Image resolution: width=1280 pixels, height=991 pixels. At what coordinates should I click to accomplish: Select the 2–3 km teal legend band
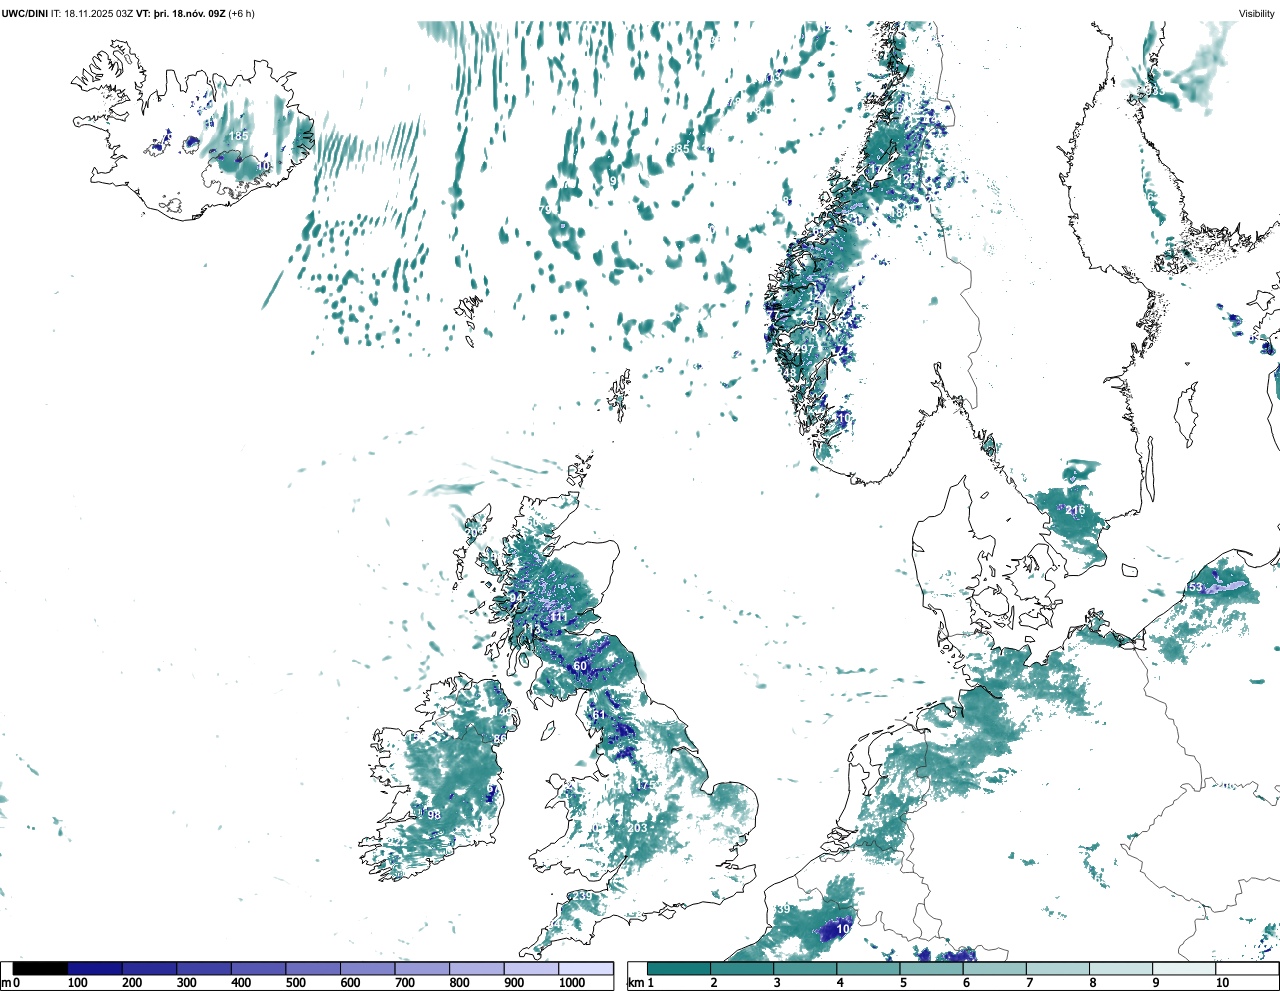(x=742, y=969)
